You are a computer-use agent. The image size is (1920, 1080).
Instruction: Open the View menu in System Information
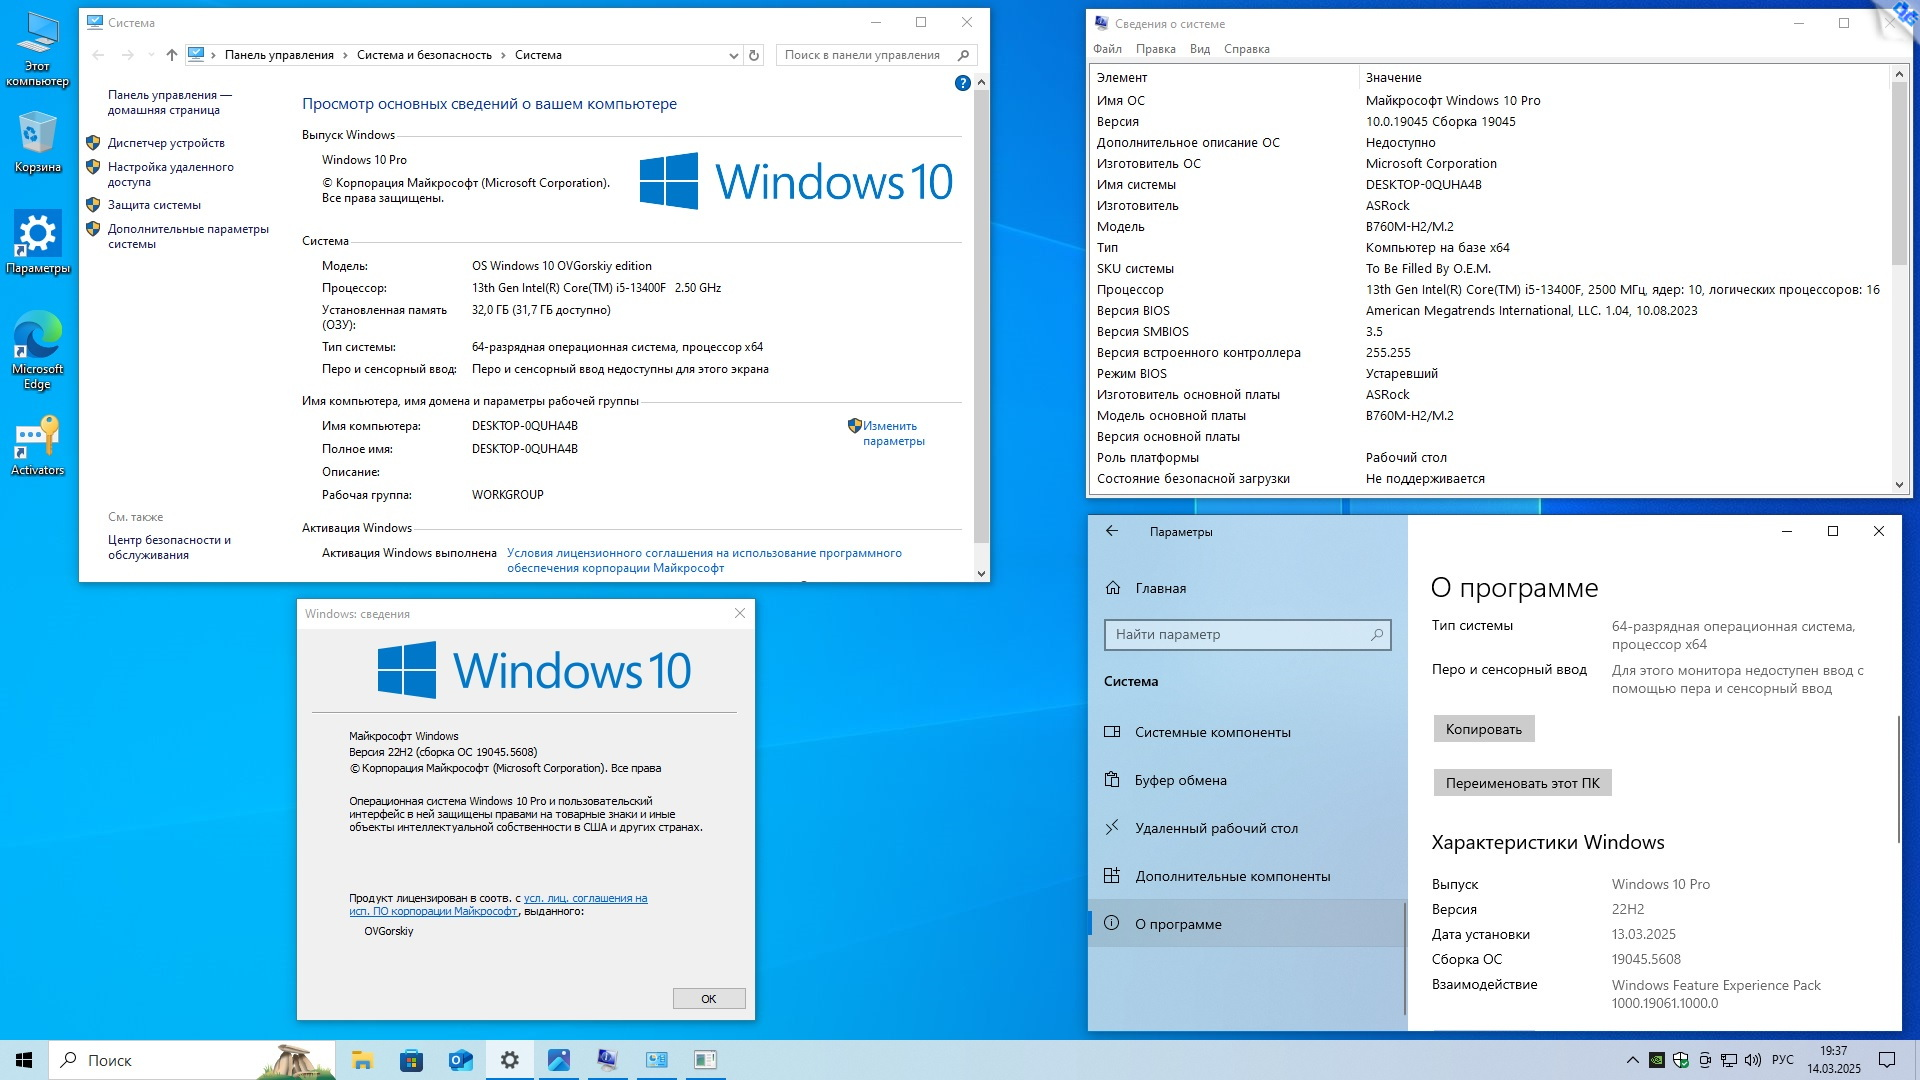click(x=1200, y=49)
